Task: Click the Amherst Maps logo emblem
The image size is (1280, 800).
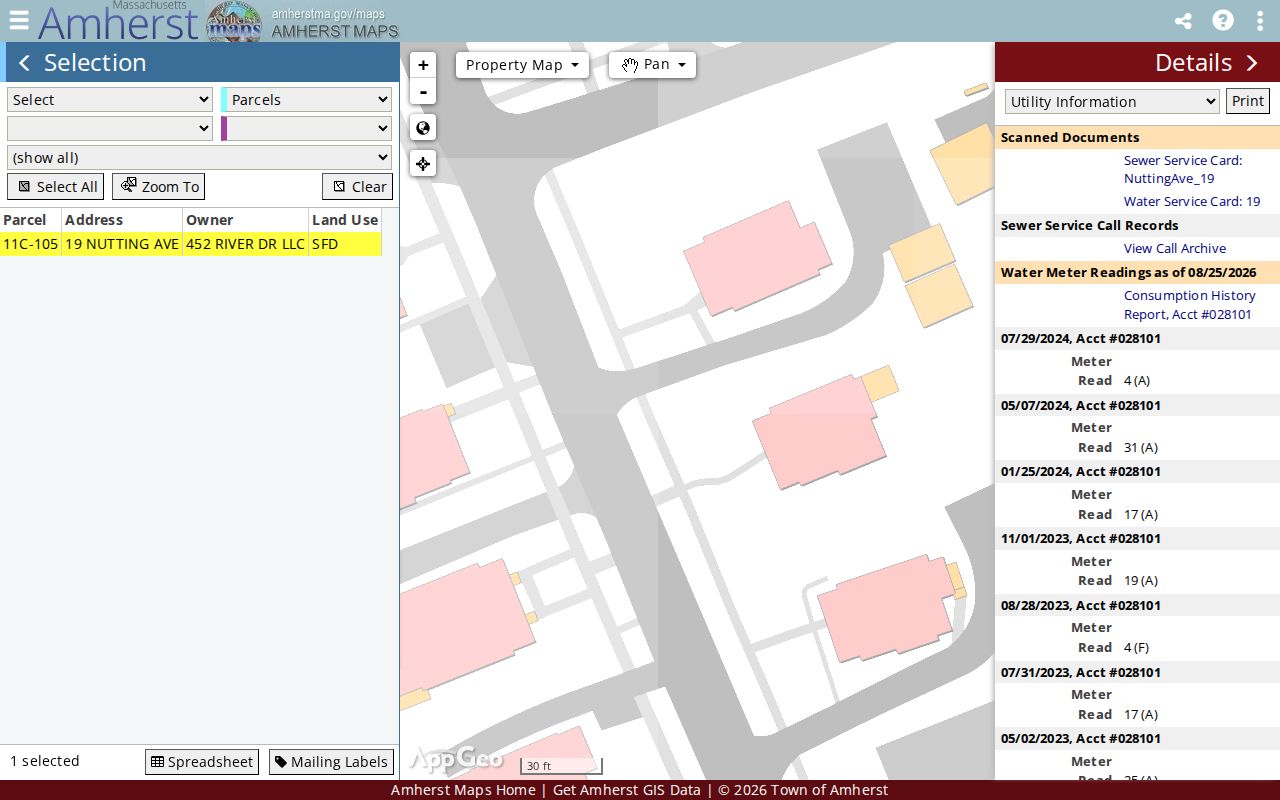Action: pos(234,22)
